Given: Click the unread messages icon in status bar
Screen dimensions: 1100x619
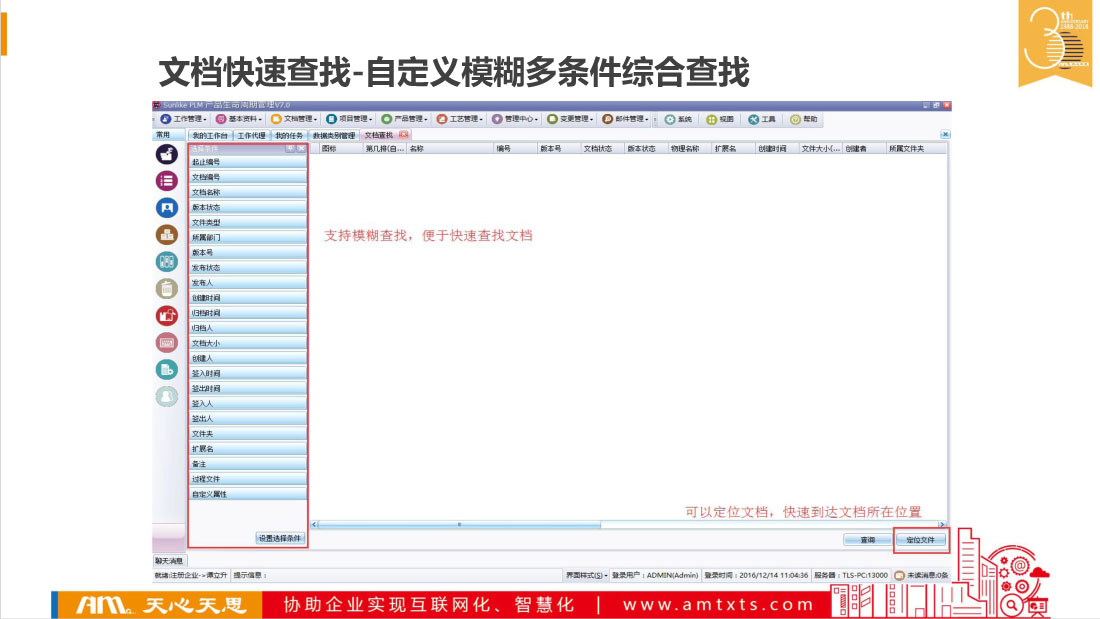Looking at the screenshot, I should [899, 575].
